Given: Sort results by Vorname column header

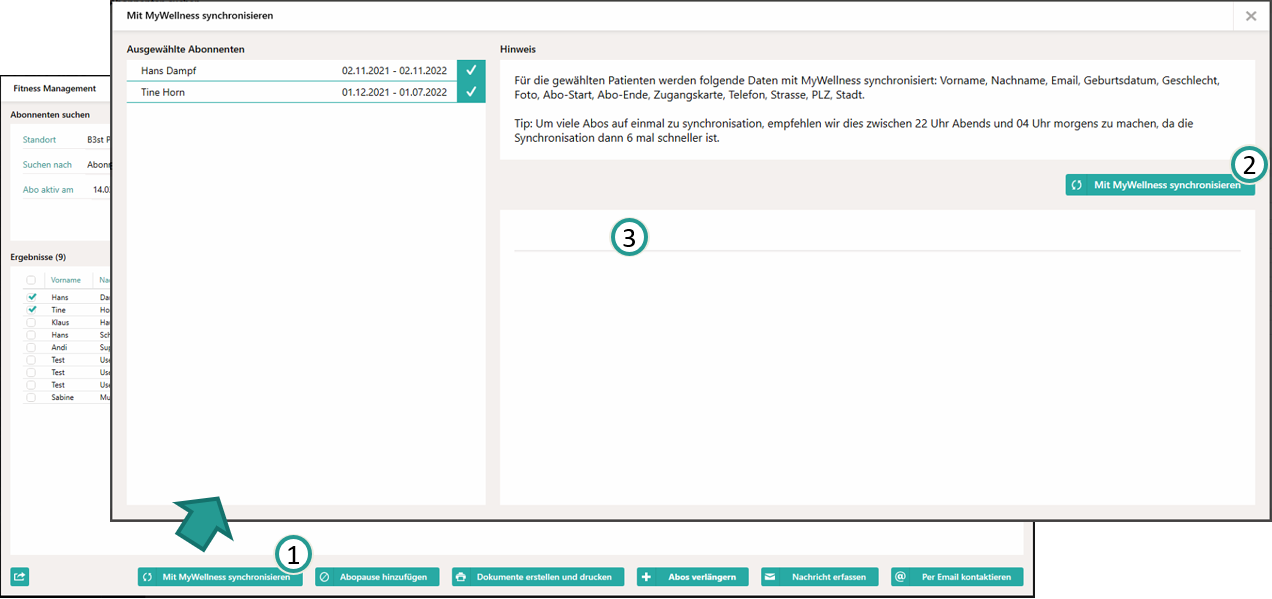Looking at the screenshot, I should click(x=66, y=280).
